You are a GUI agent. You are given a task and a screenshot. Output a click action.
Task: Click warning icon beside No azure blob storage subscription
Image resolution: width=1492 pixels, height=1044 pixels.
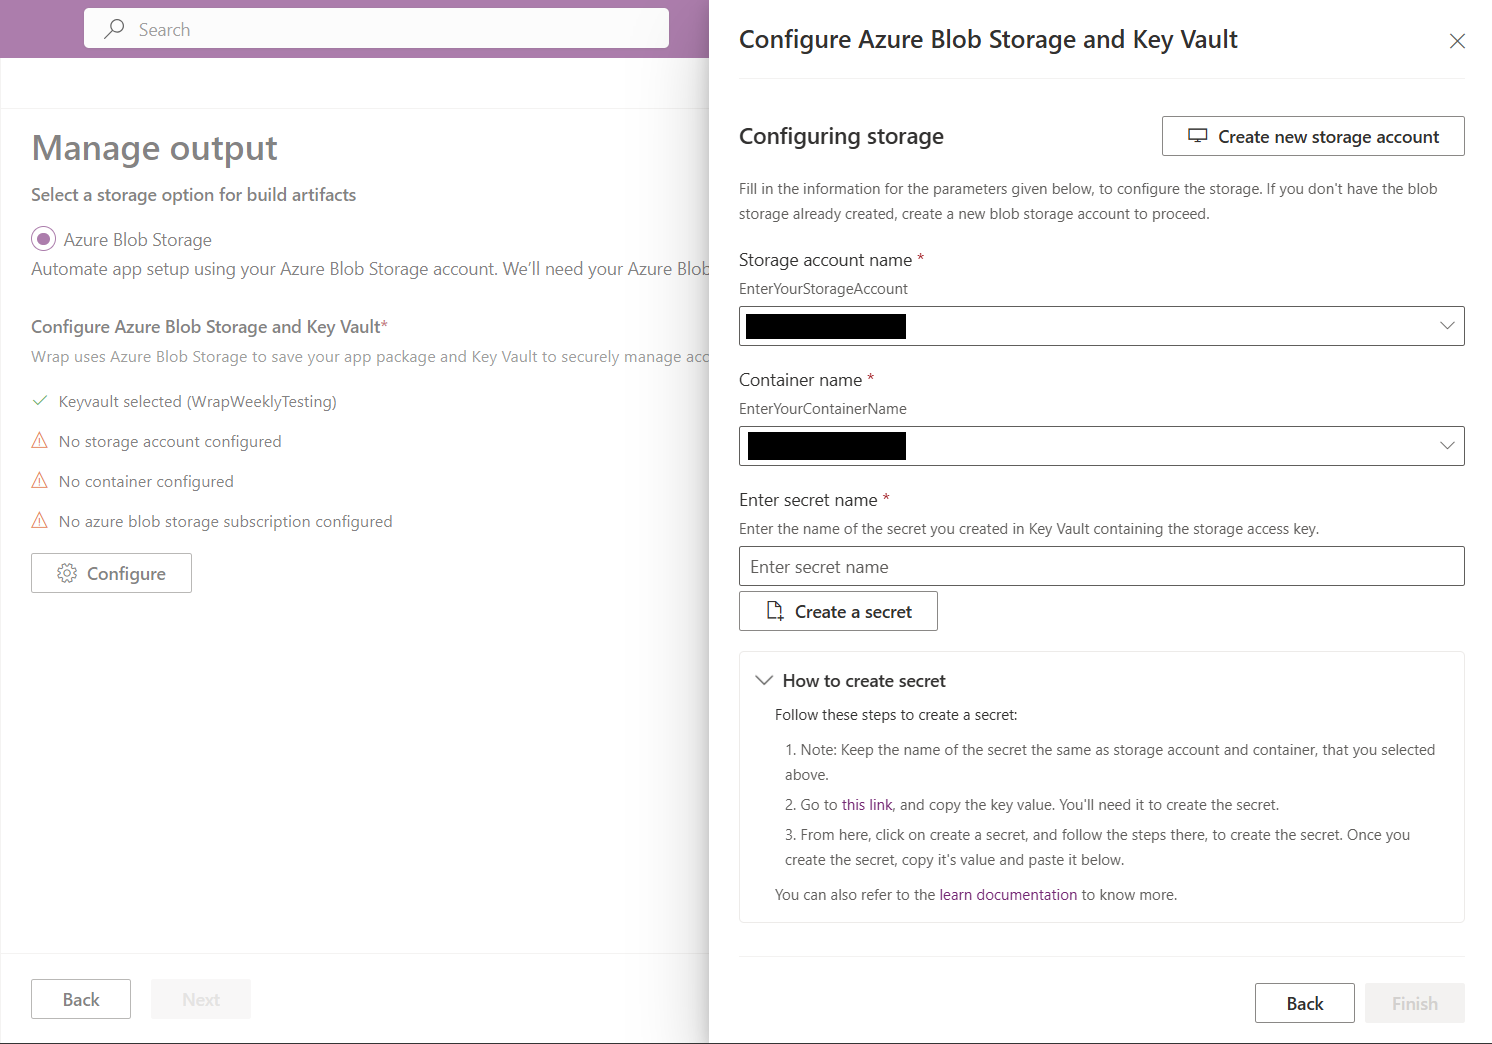point(40,521)
